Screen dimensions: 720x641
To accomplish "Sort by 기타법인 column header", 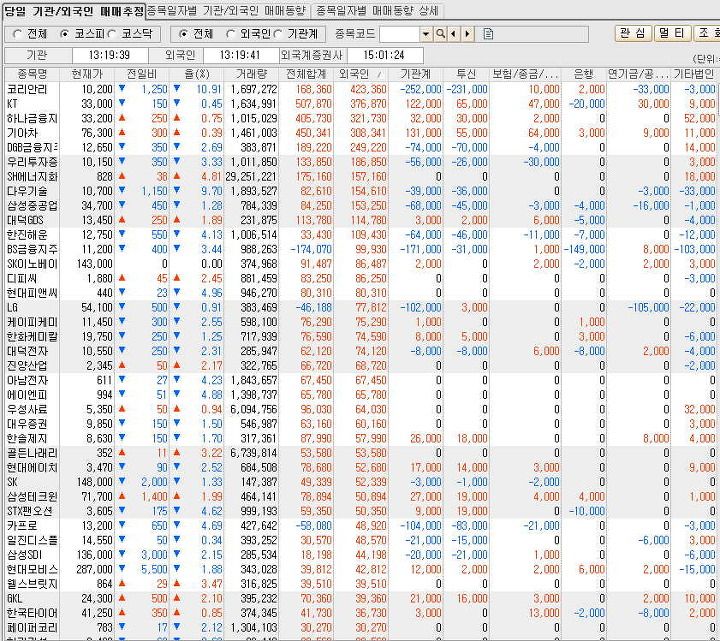I will tap(694, 74).
